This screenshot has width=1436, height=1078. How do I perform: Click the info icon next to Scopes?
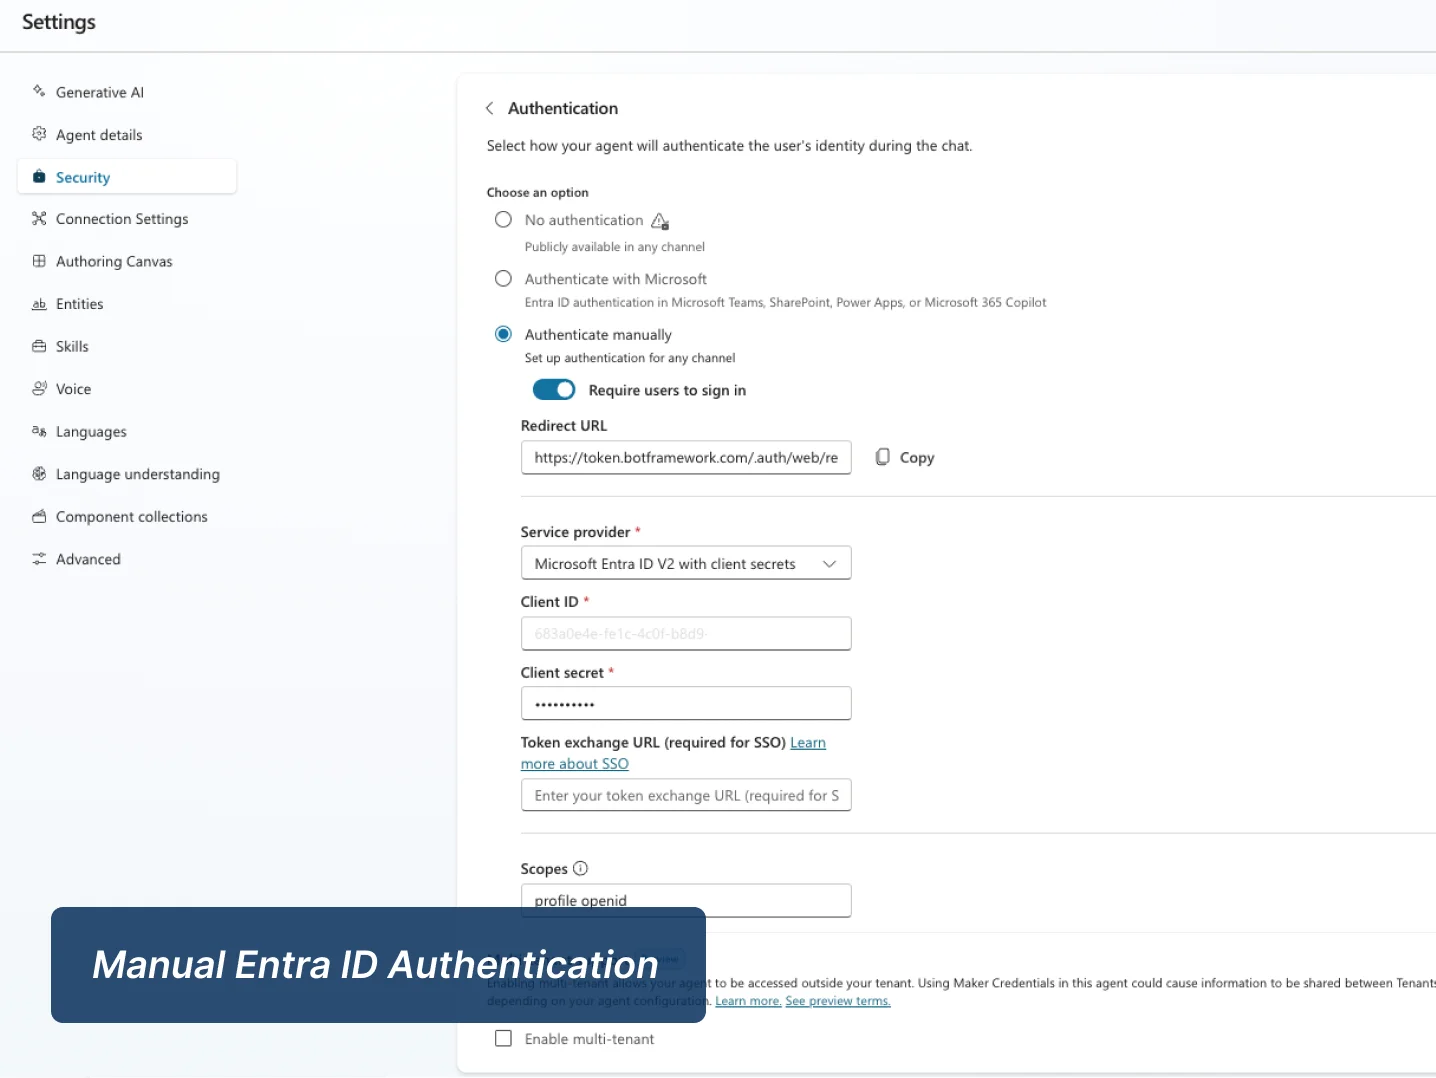(581, 868)
